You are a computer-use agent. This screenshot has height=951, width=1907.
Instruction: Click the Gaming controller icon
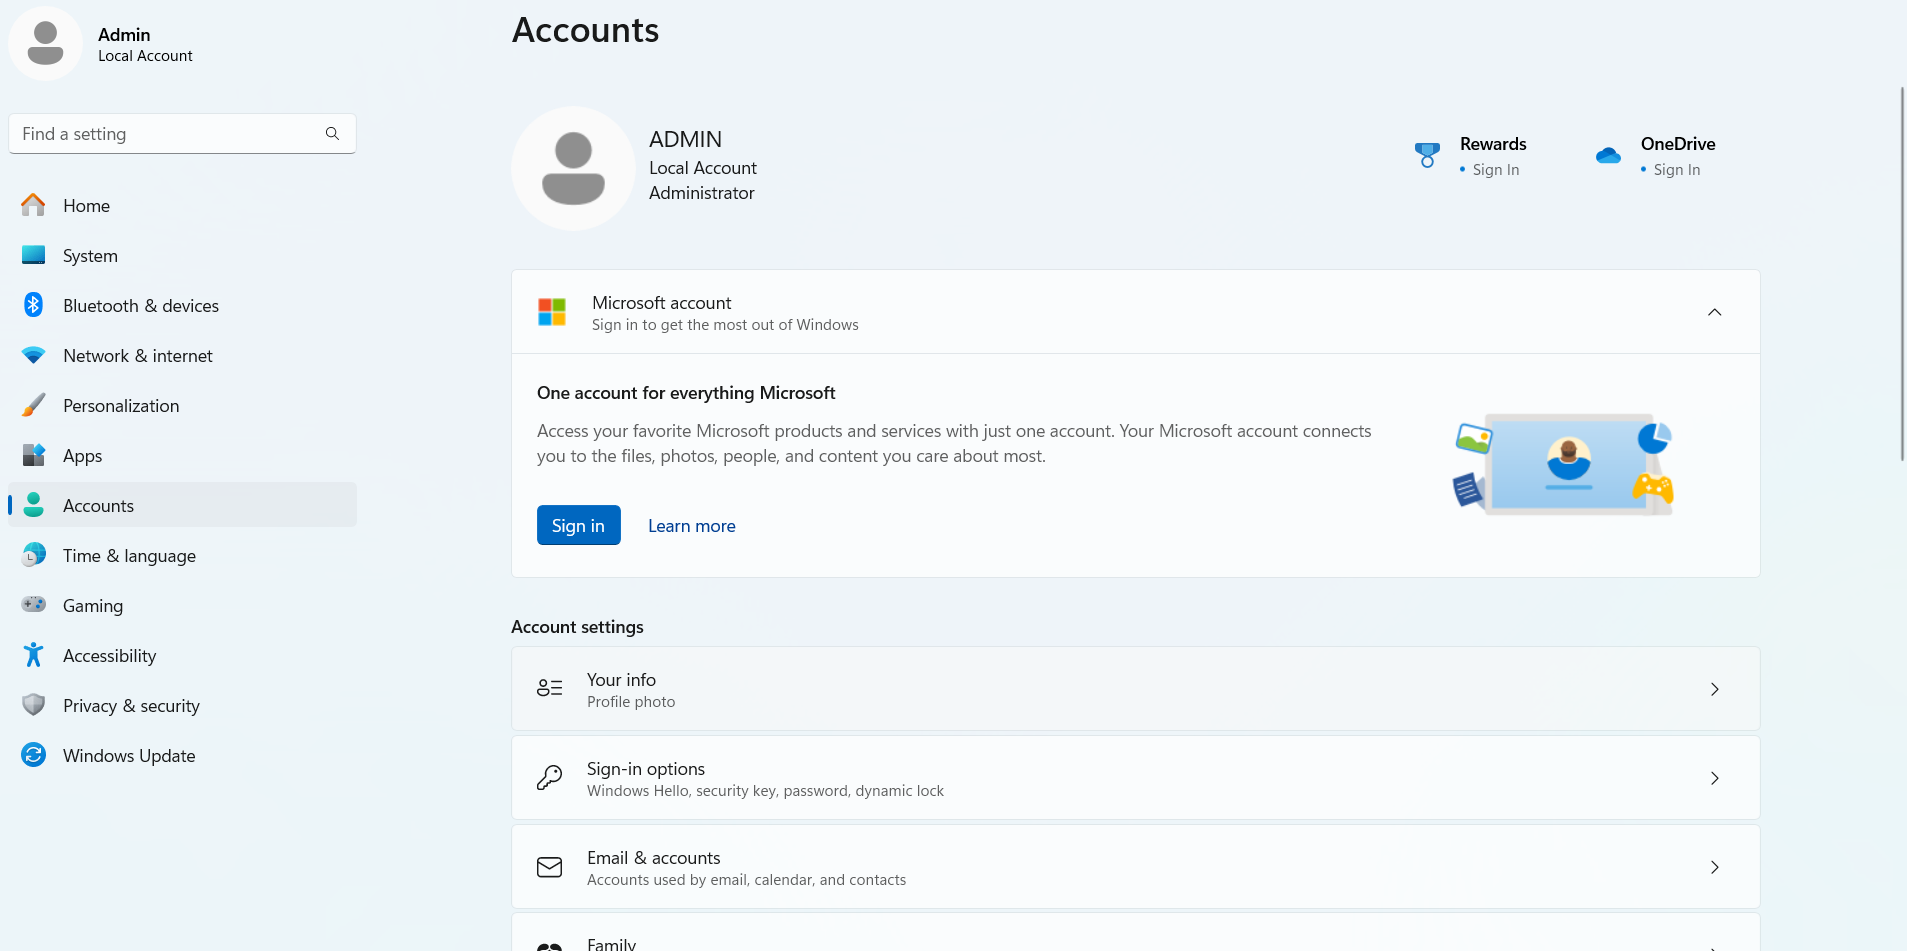(x=33, y=605)
